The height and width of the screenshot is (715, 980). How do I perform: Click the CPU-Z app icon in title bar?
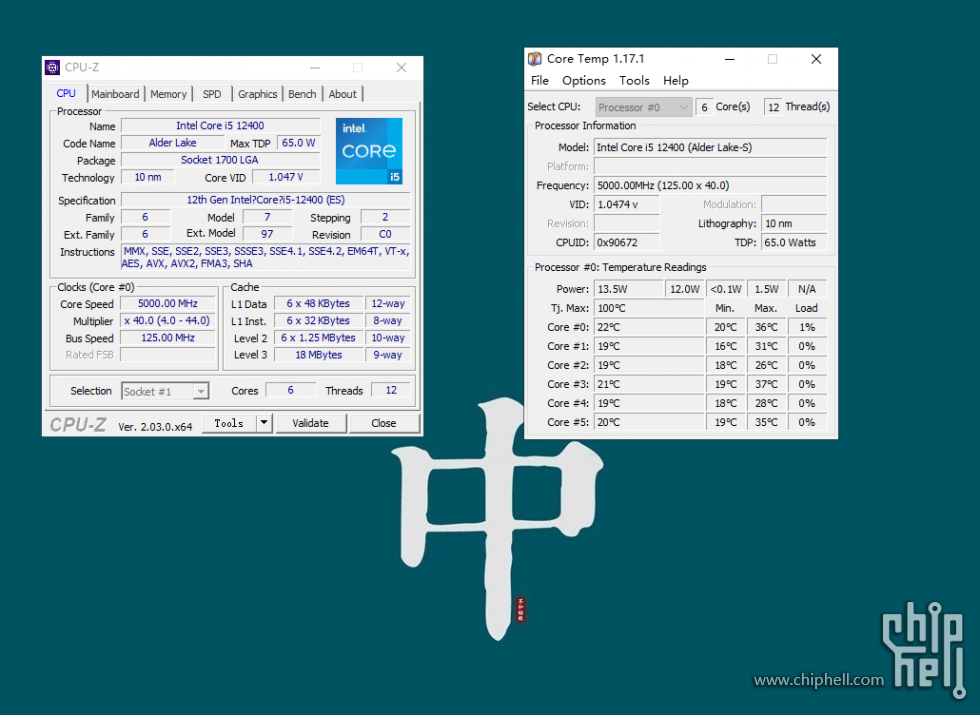click(x=52, y=67)
